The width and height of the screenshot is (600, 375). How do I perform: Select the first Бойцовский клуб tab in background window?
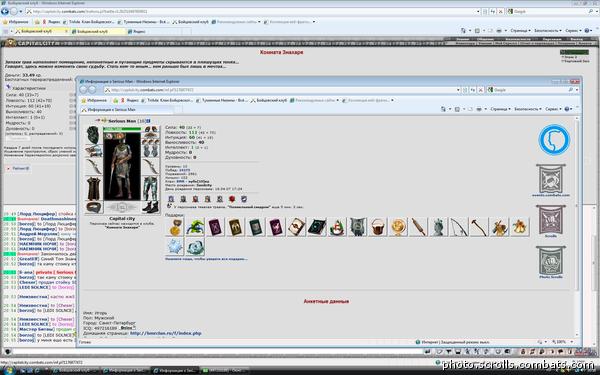(40, 31)
